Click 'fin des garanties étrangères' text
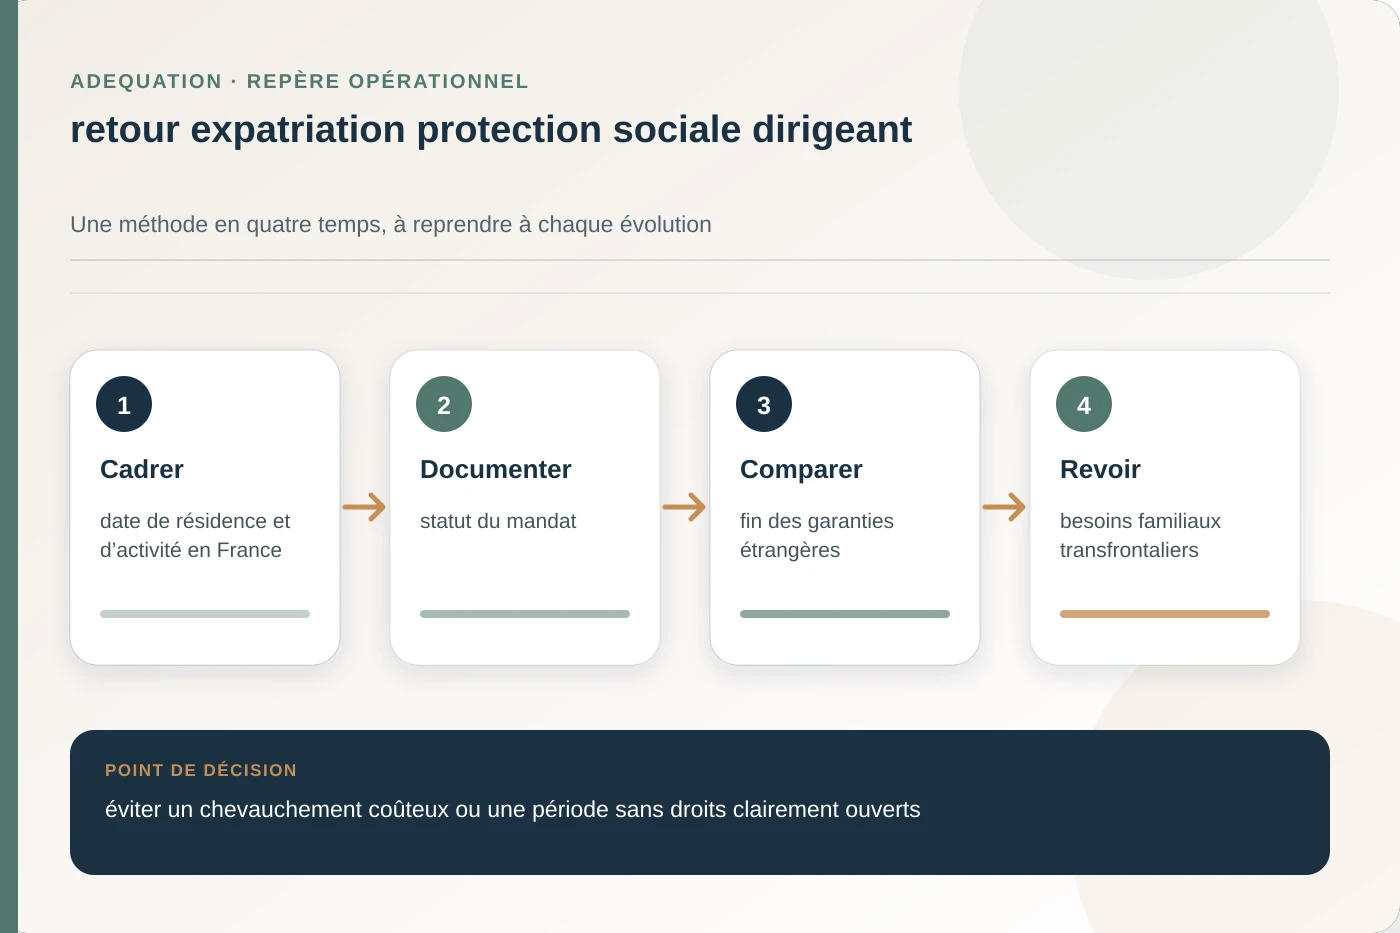1400x933 pixels. pos(817,535)
